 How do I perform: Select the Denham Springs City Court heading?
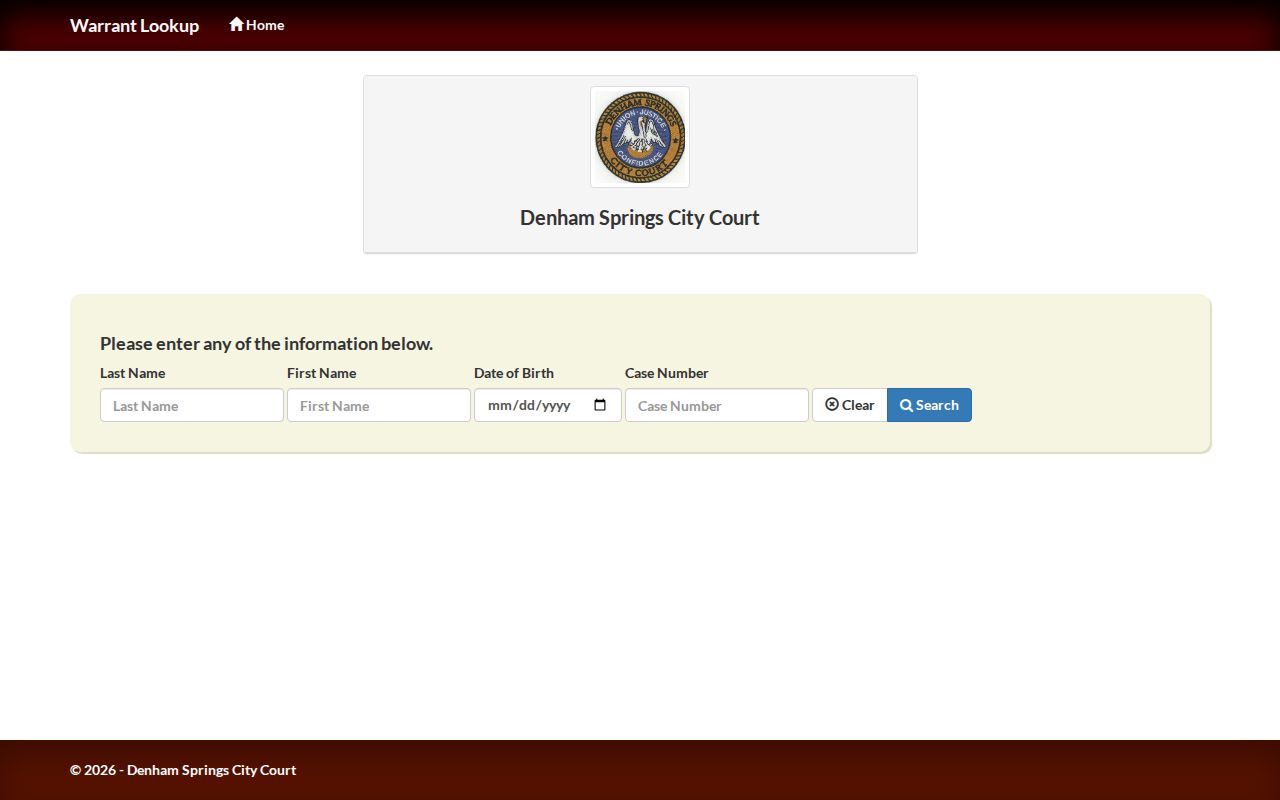640,218
